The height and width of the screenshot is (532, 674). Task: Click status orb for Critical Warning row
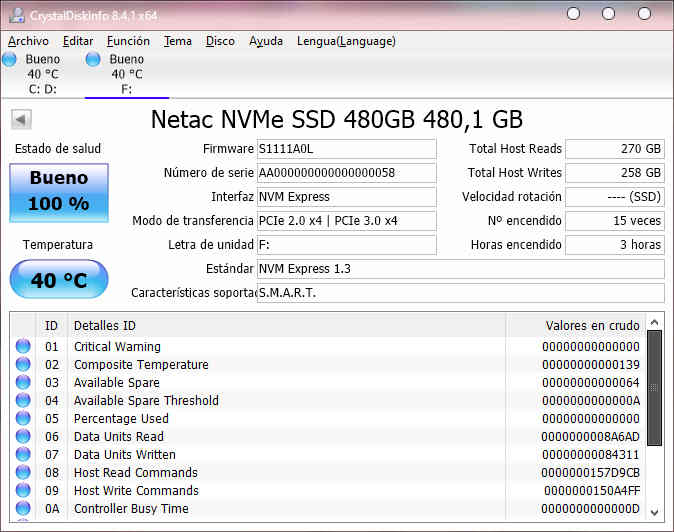tap(23, 346)
